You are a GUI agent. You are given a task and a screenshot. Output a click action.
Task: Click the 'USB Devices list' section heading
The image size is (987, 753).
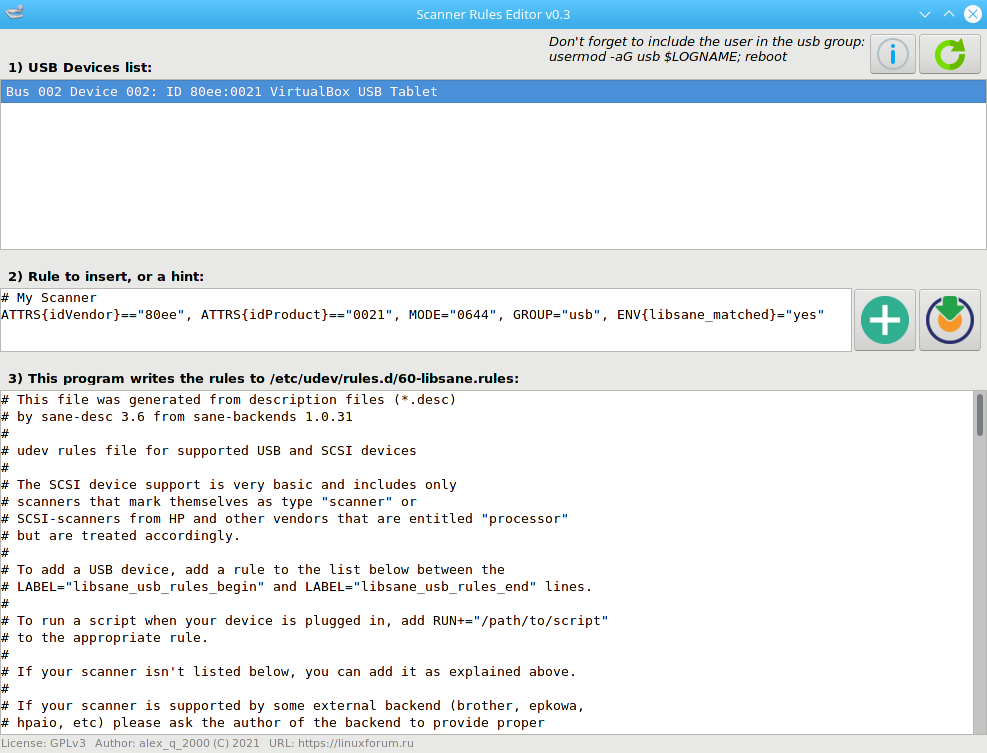point(80,68)
